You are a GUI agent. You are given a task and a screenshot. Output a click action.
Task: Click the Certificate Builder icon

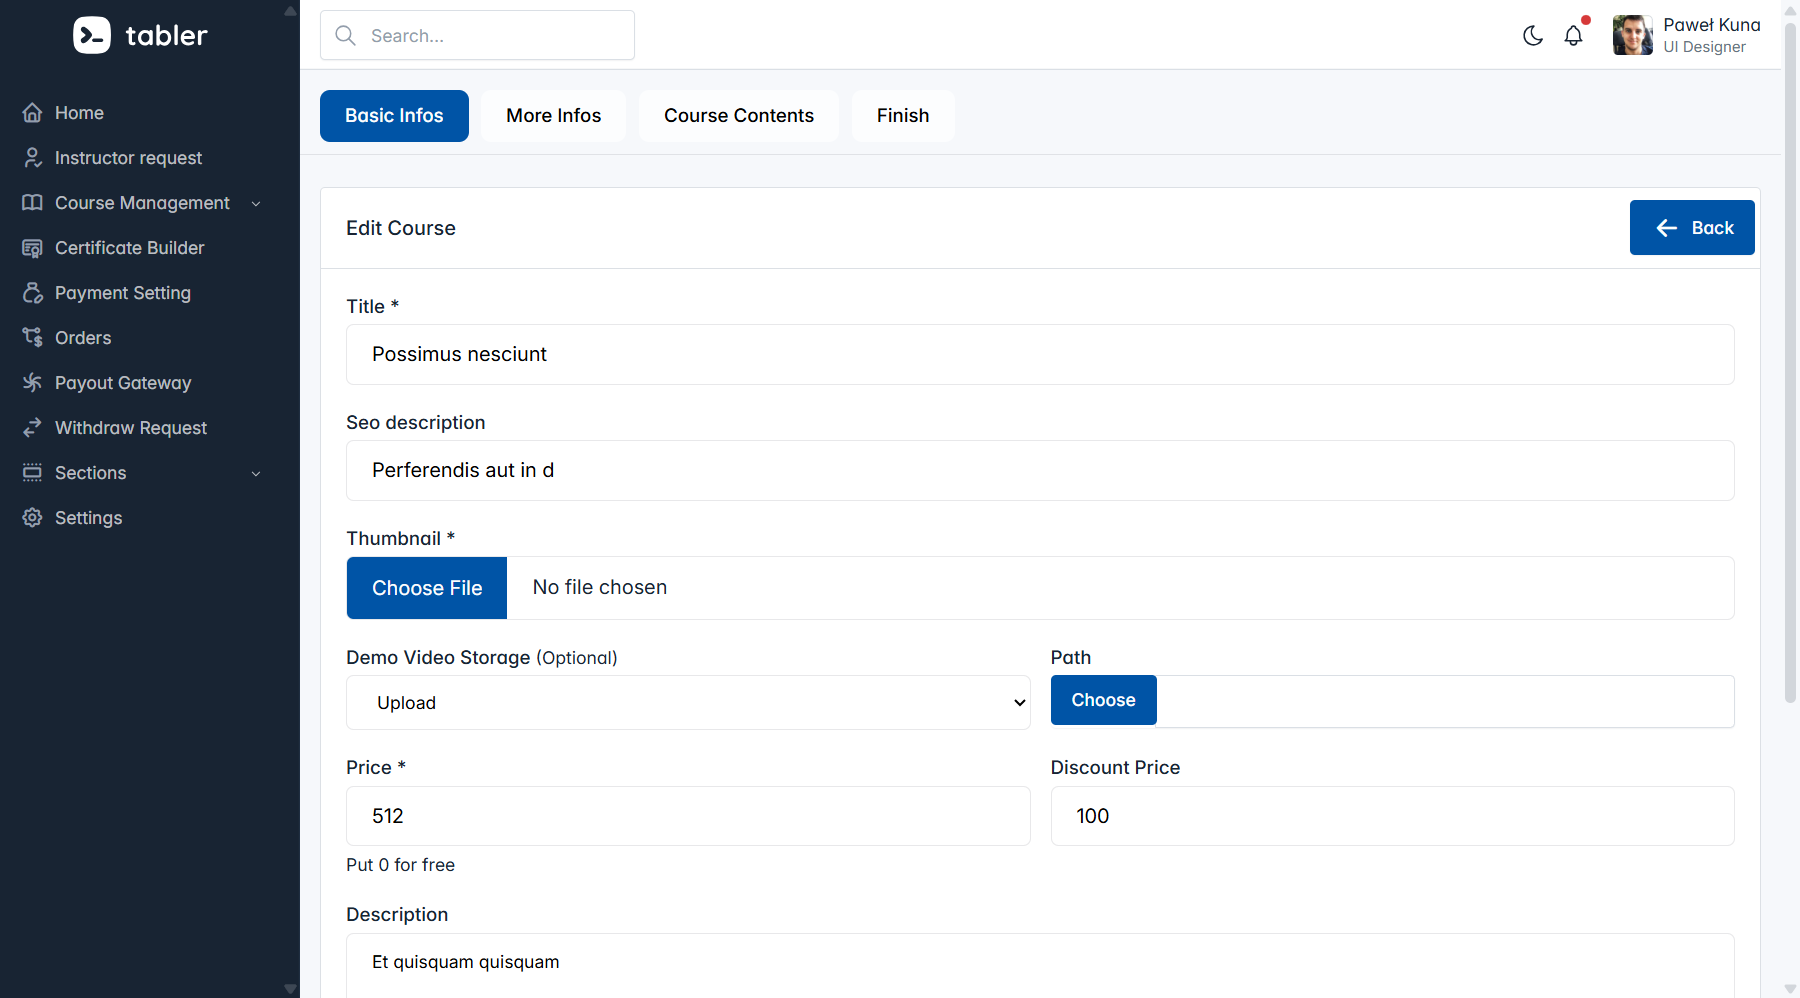[33, 248]
